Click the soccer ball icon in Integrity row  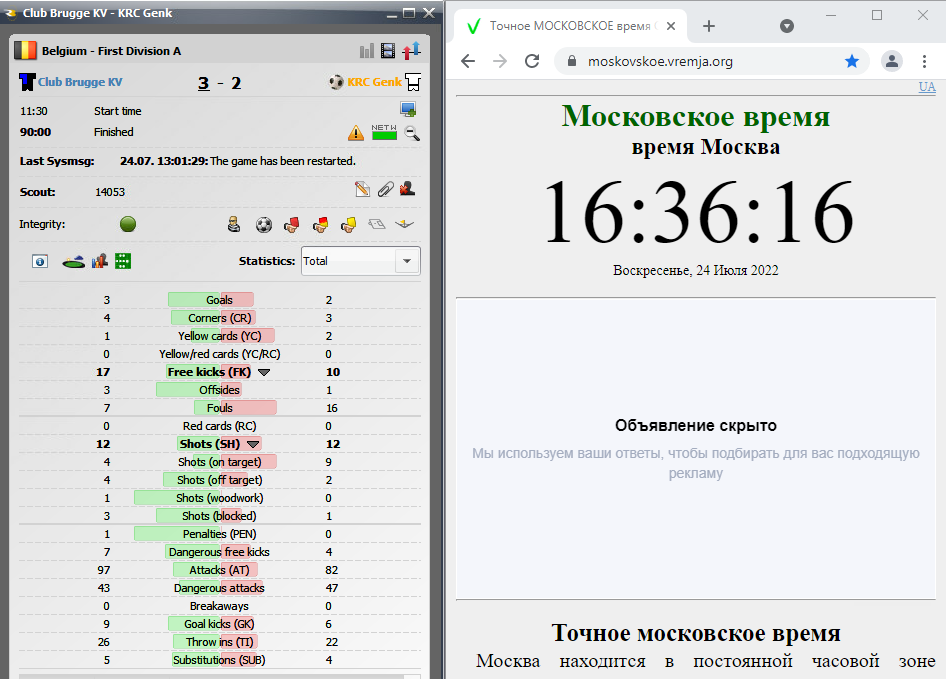(x=264, y=225)
